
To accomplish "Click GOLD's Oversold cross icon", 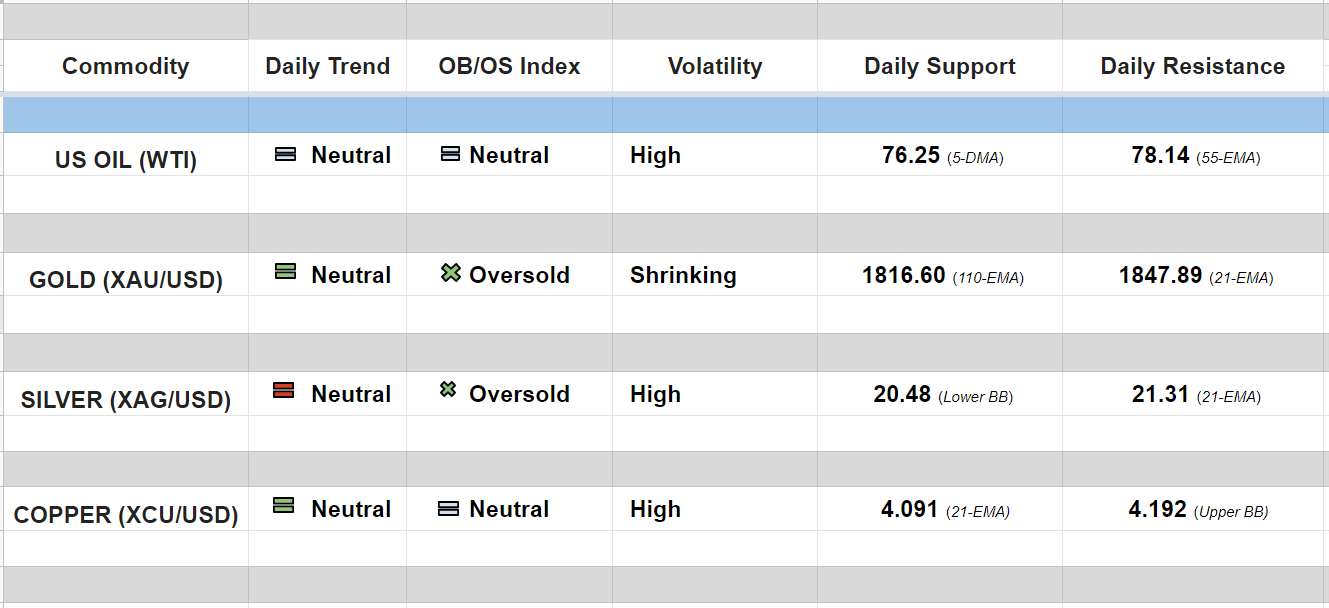I will 451,272.
